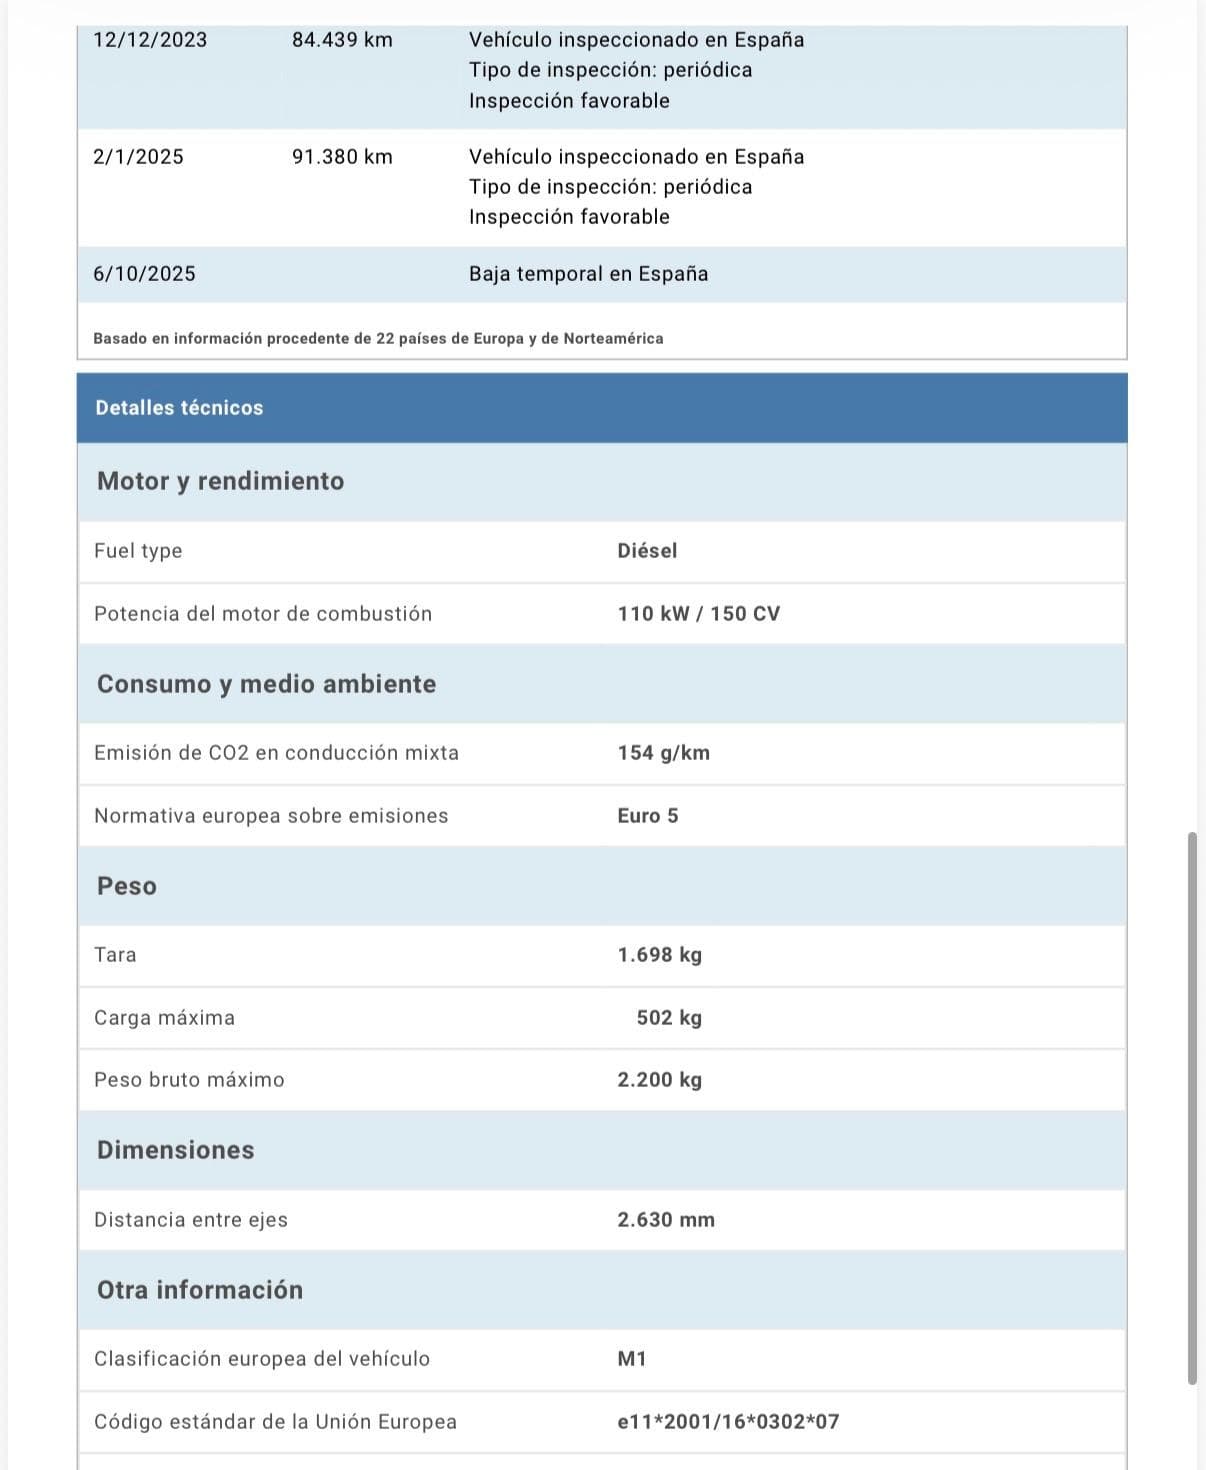Select the Consumo y medio ambiente heading
Viewport: 1206px width, 1470px height.
point(266,684)
